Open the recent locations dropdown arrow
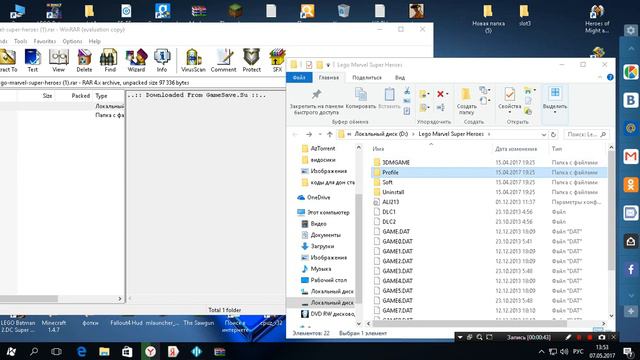 (x=320, y=134)
